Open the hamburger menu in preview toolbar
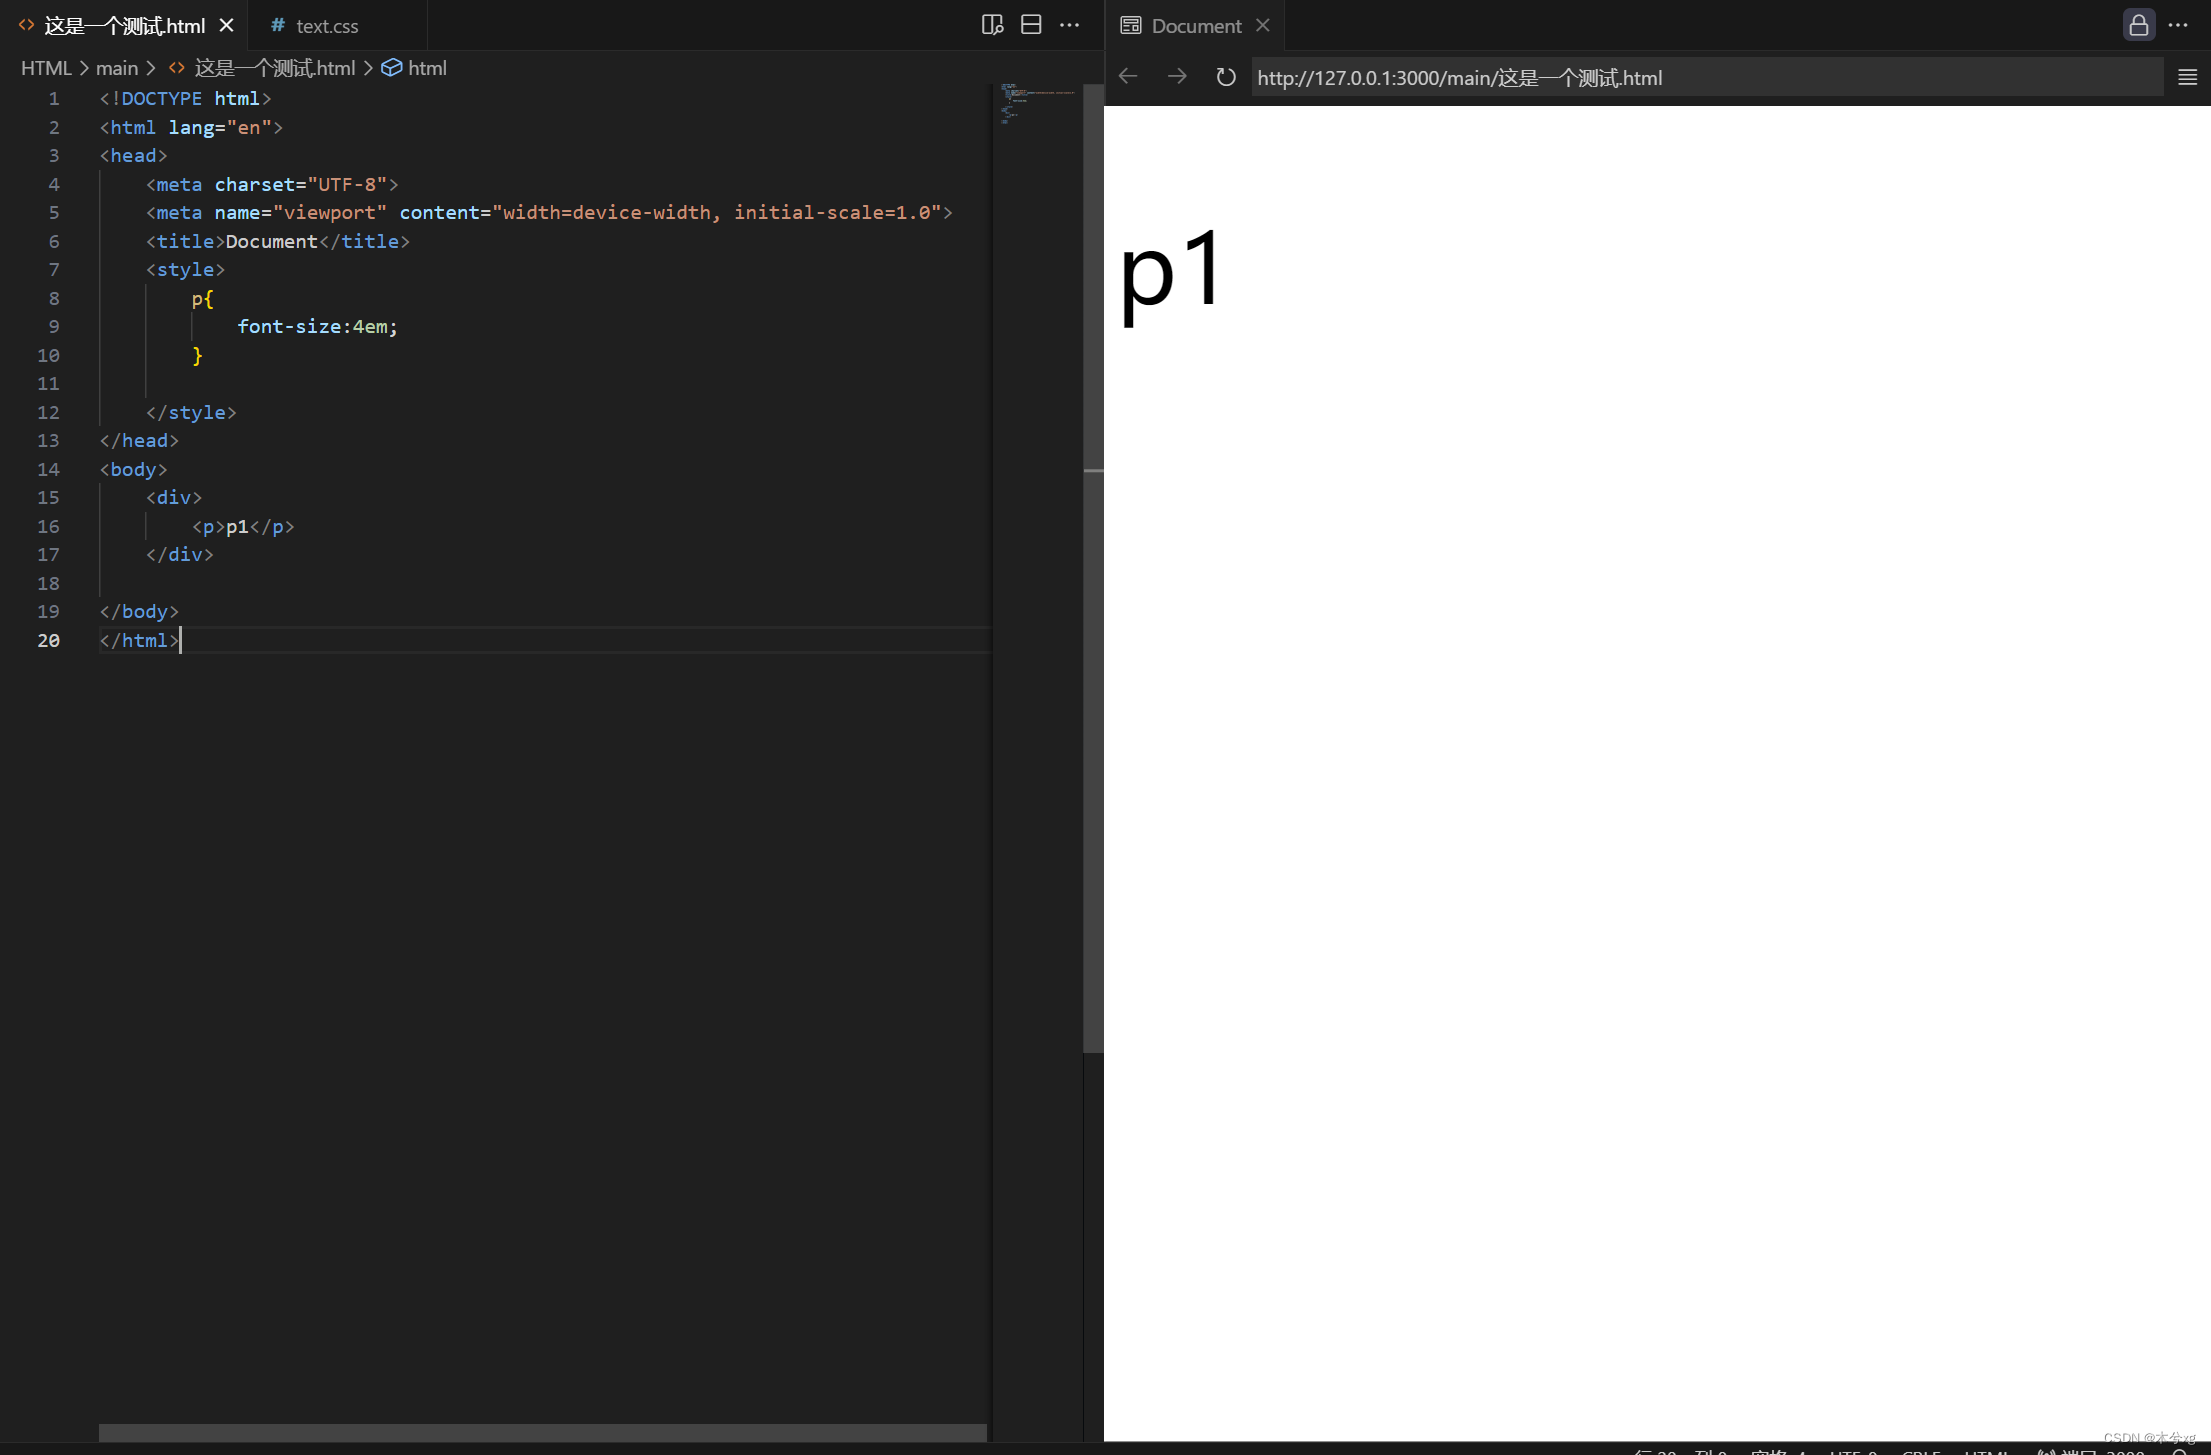The height and width of the screenshot is (1455, 2211). pyautogui.click(x=2188, y=77)
